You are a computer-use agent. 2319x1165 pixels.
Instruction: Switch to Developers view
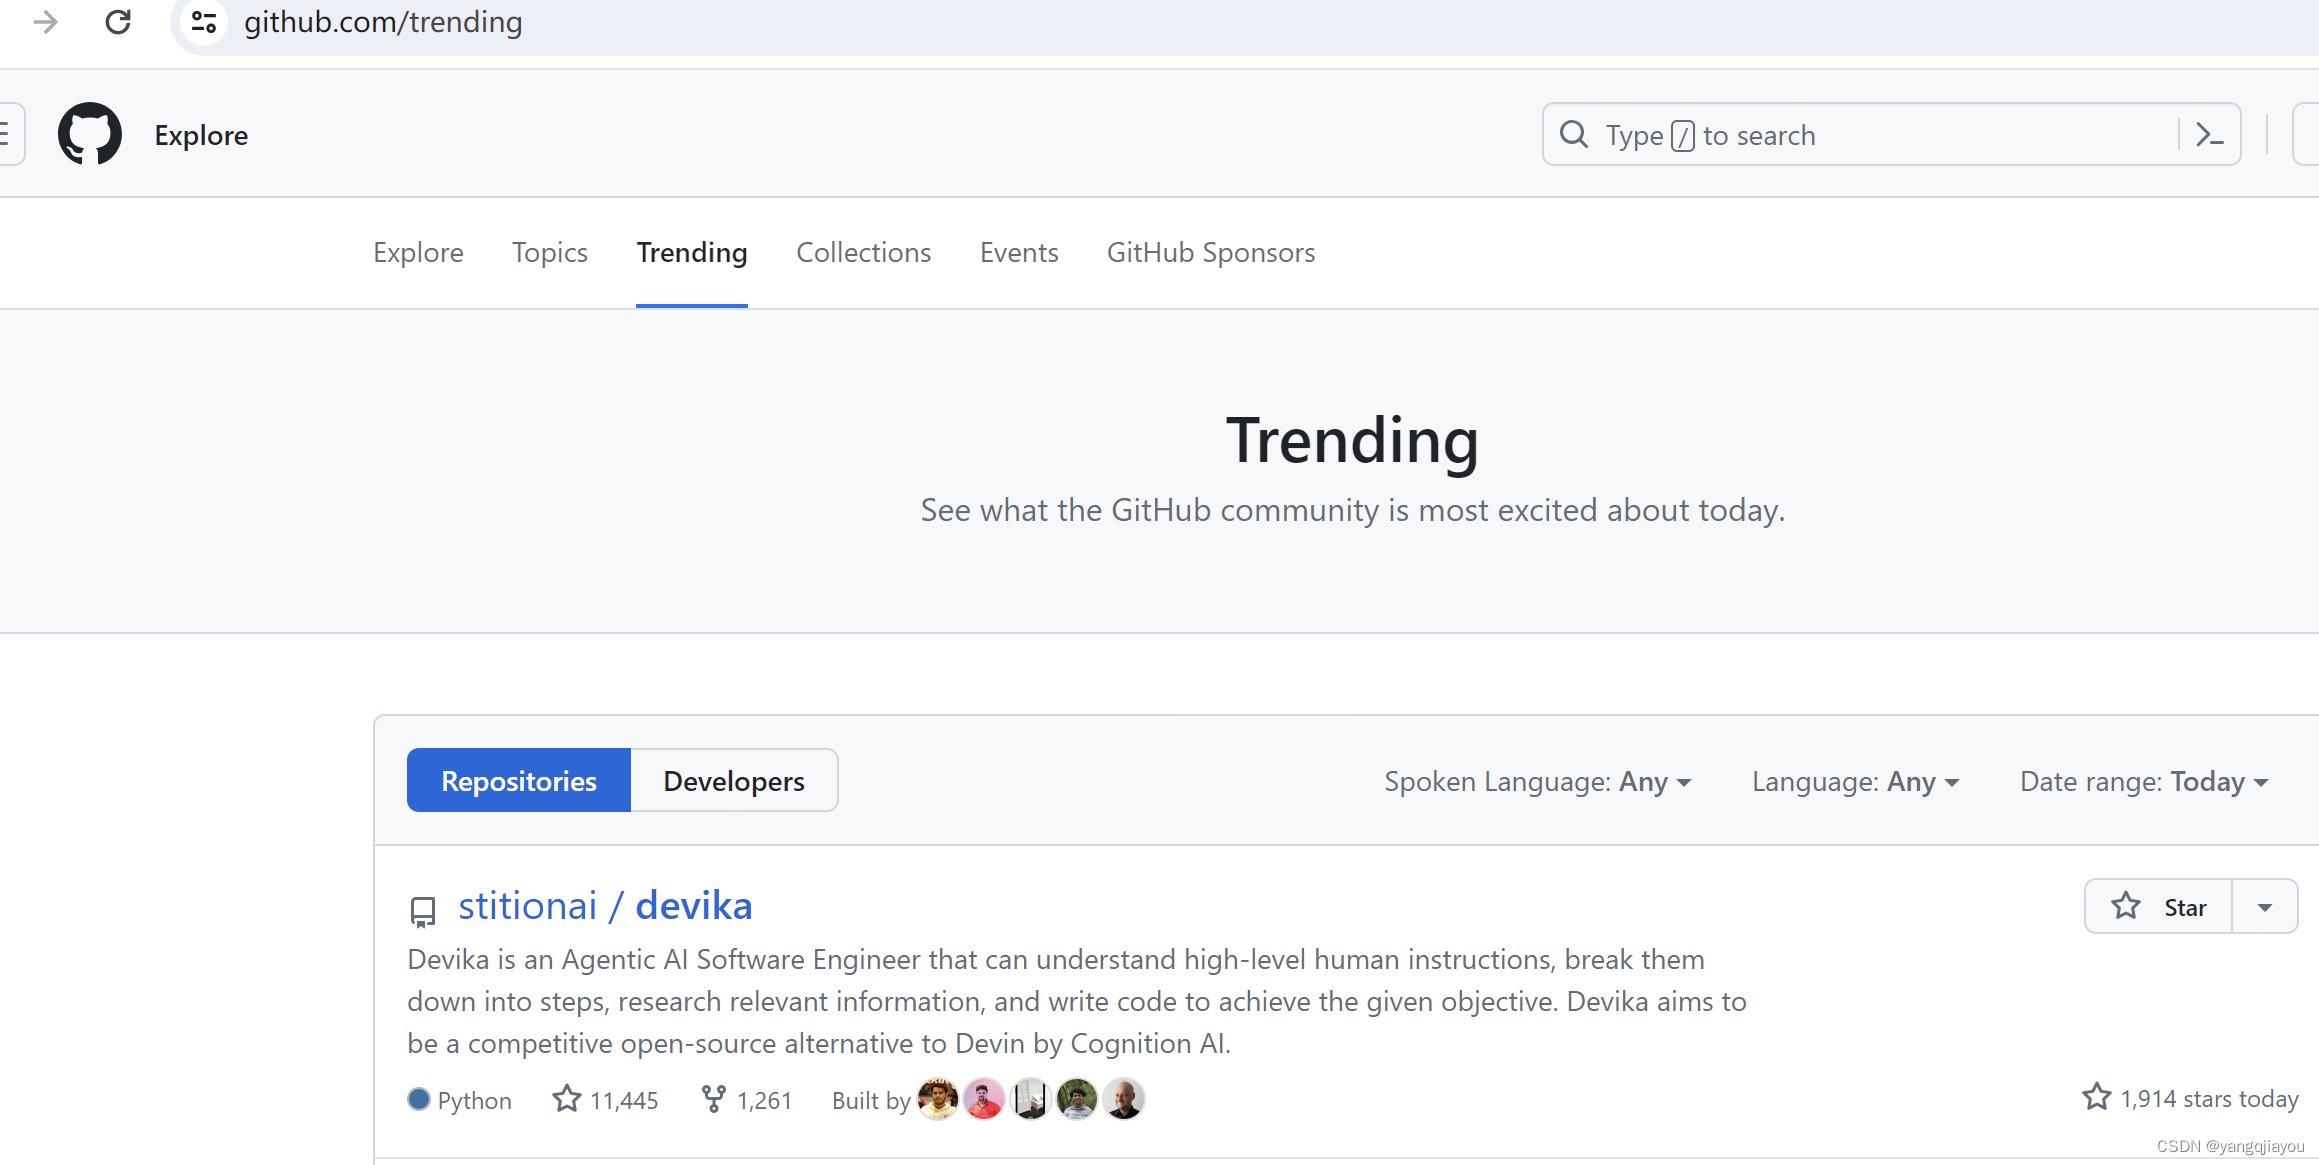coord(734,780)
